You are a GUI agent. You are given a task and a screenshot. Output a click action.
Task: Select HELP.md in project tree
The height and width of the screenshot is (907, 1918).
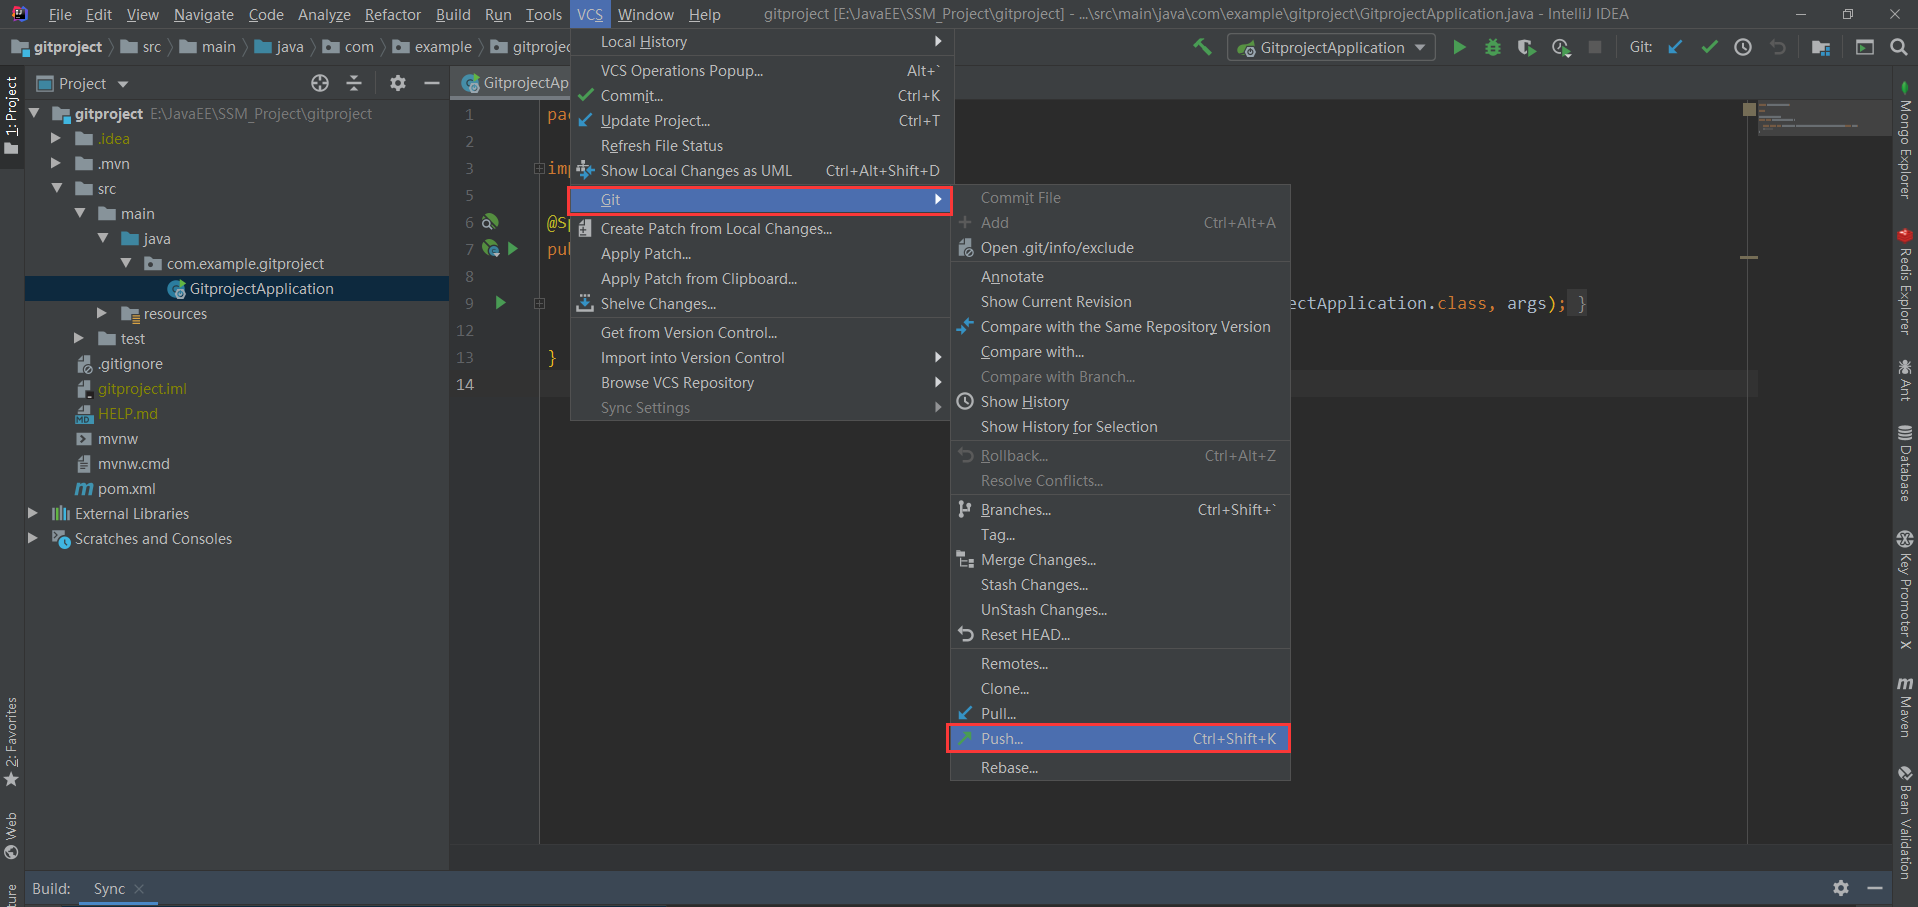[x=127, y=413]
